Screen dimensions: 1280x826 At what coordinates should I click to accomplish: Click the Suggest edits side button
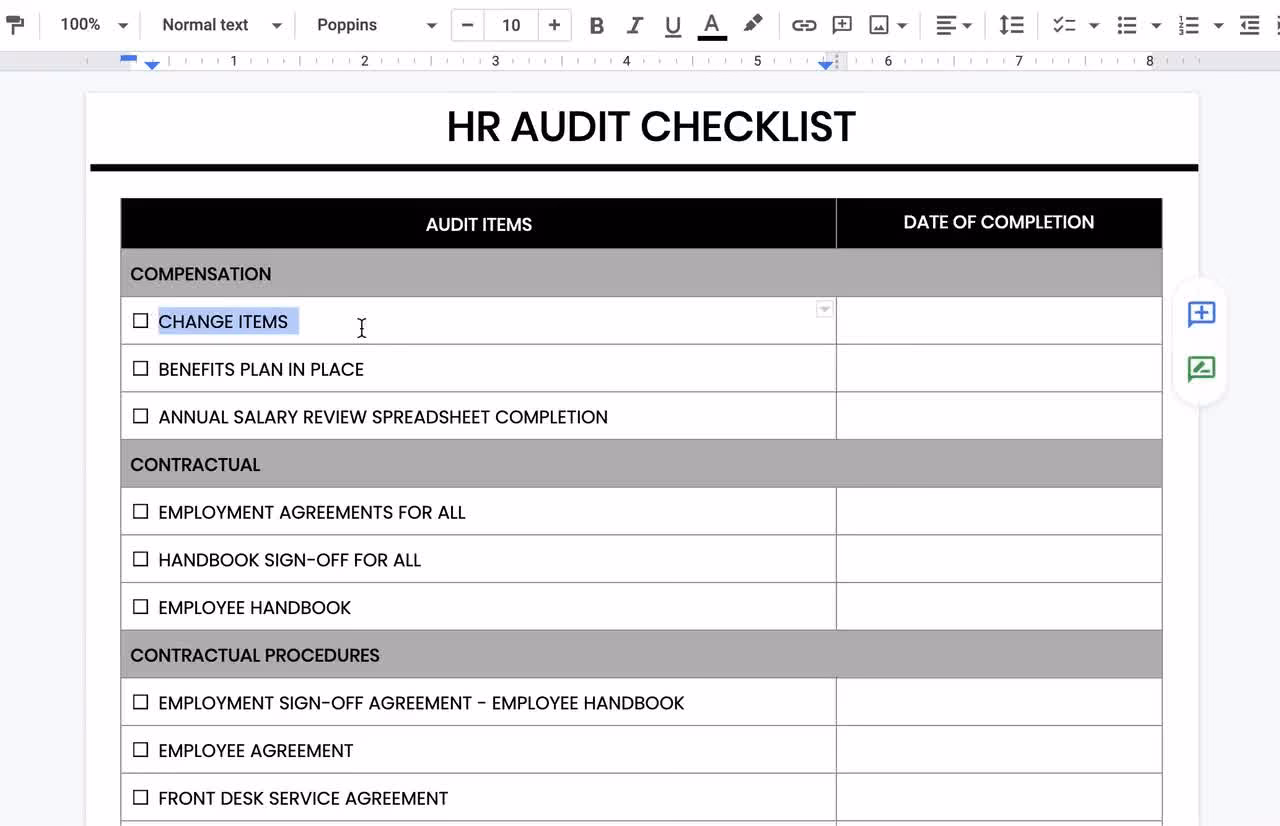(1201, 369)
